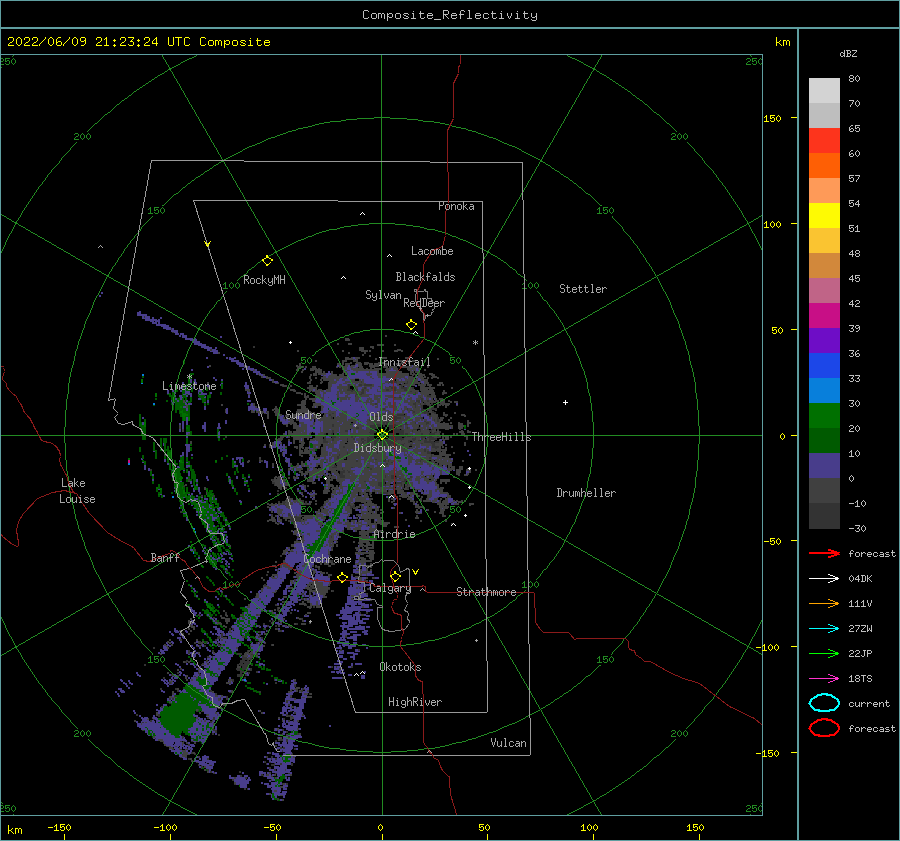Viewport: 900px width, 841px height.
Task: Click the green reflectivity blob southwest near 200 km ring
Action: point(179,714)
